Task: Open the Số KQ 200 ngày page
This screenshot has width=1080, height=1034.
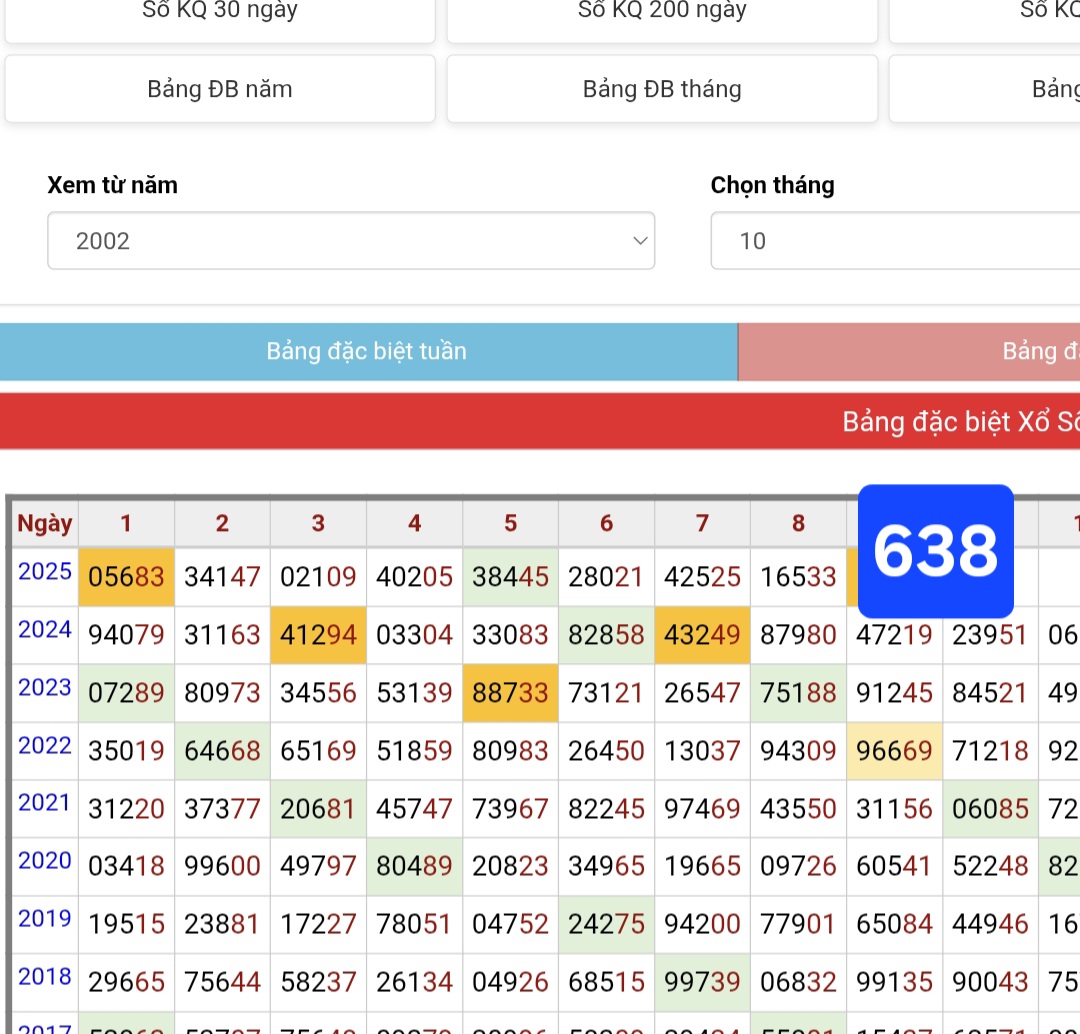Action: pyautogui.click(x=662, y=14)
